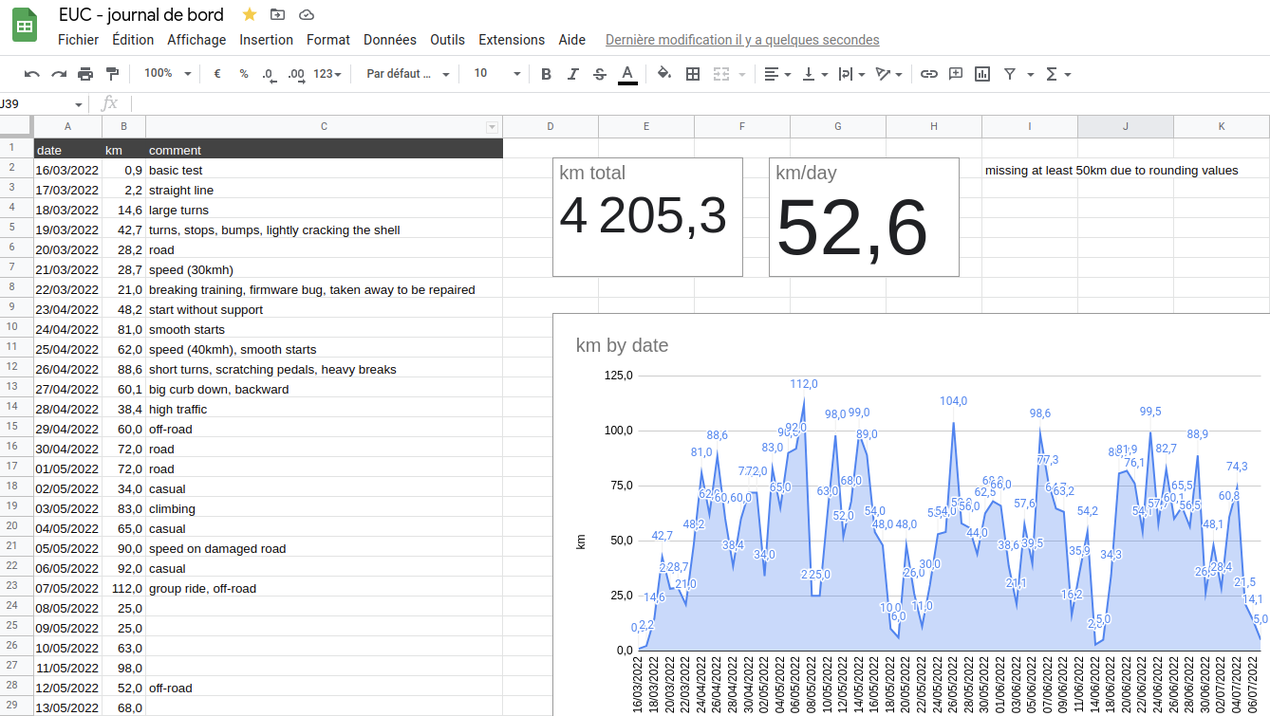Image resolution: width=1270 pixels, height=716 pixels.
Task: Open the column C filter dropdown
Action: point(491,127)
